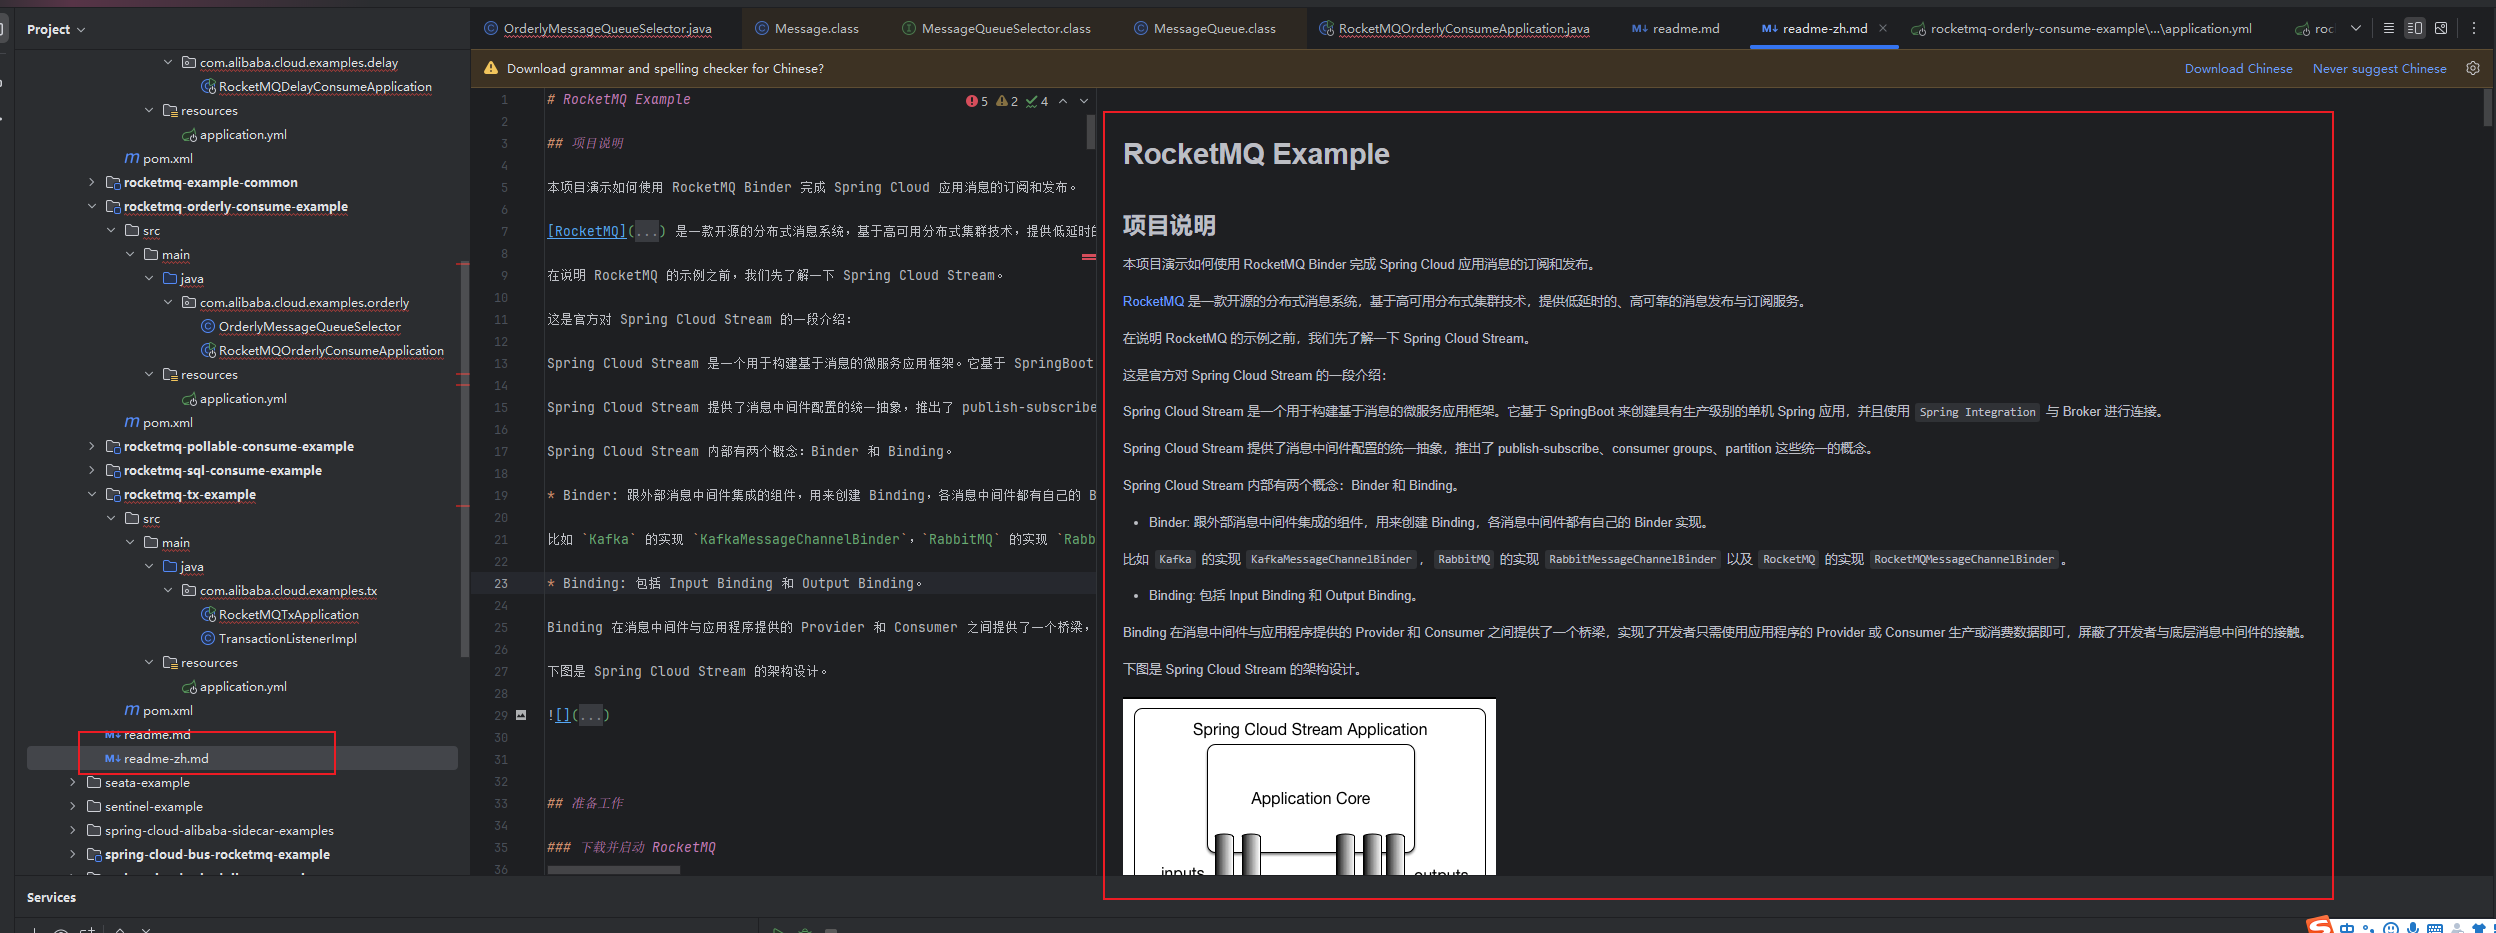Expand folded link URL on editor line 7
This screenshot has height=933, width=2496.
coord(647,231)
